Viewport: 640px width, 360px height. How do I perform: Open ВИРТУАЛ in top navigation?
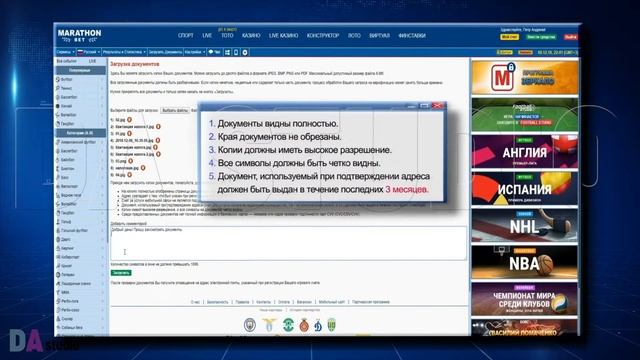(x=380, y=36)
